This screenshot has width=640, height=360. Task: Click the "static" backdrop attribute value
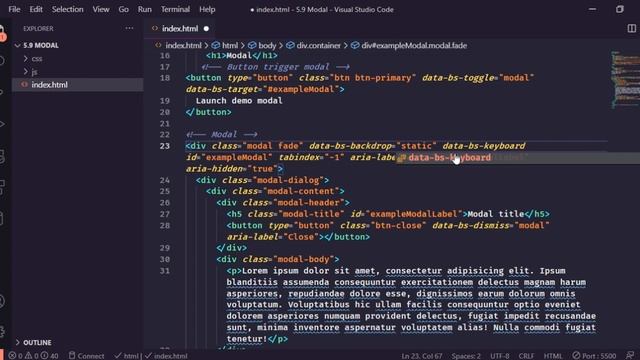pos(416,146)
